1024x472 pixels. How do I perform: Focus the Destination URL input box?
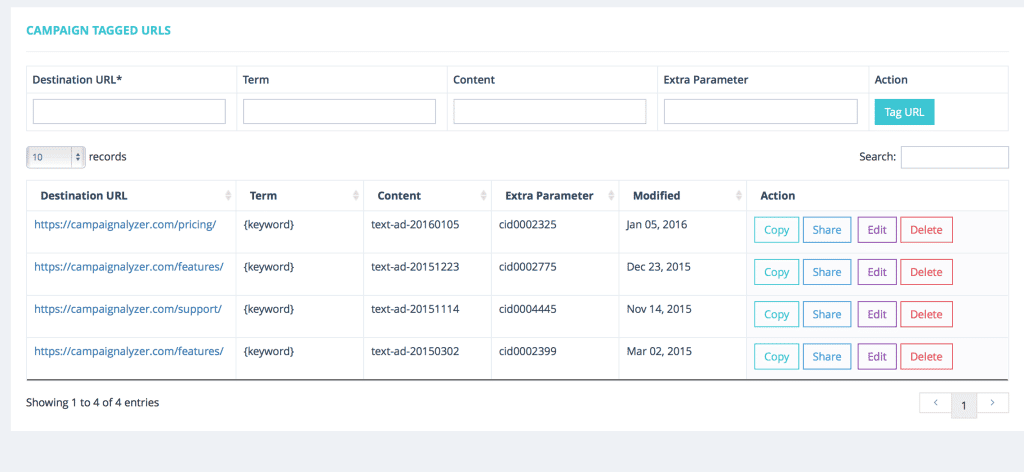tap(129, 112)
